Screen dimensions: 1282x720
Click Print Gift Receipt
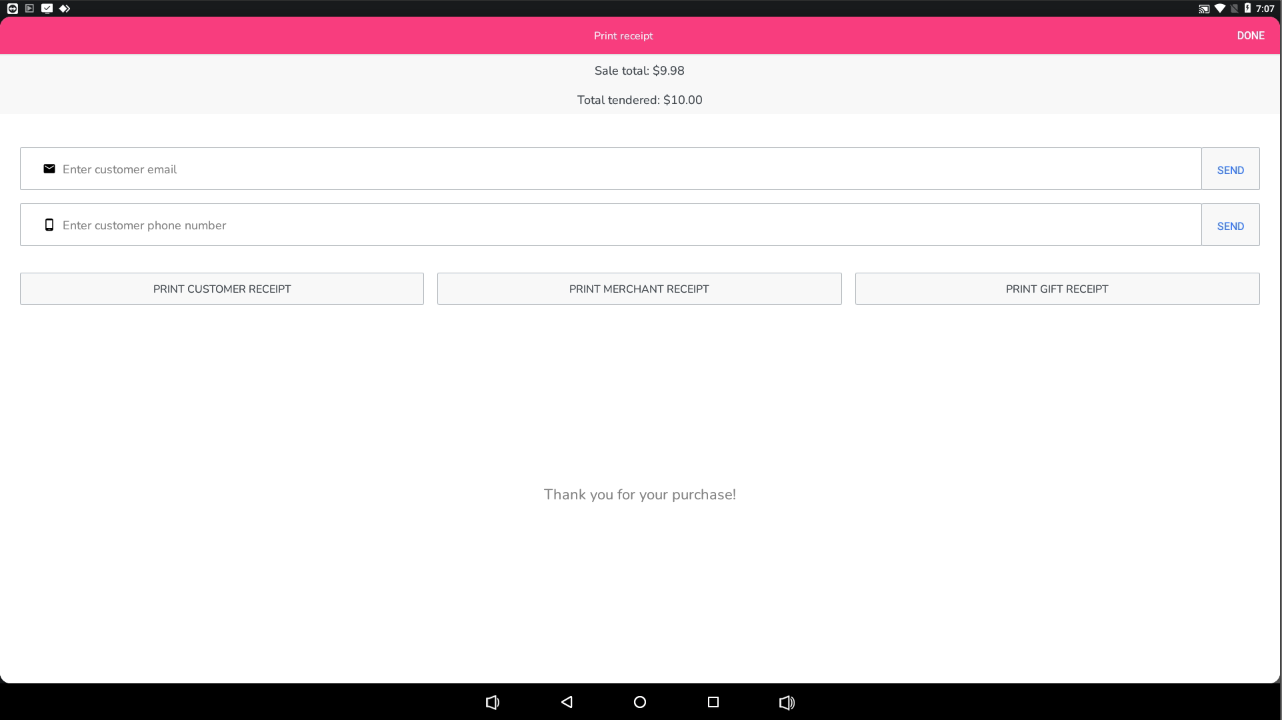tap(1057, 289)
